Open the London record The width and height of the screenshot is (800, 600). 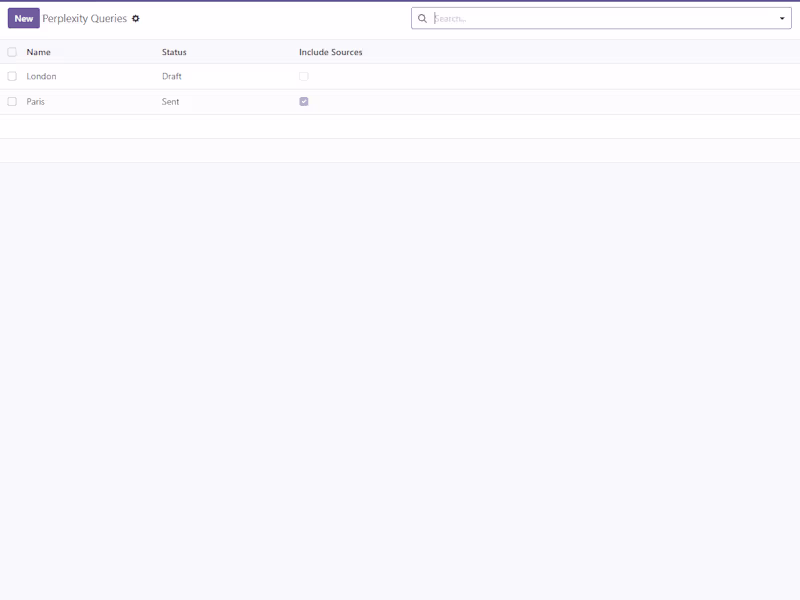(x=41, y=76)
